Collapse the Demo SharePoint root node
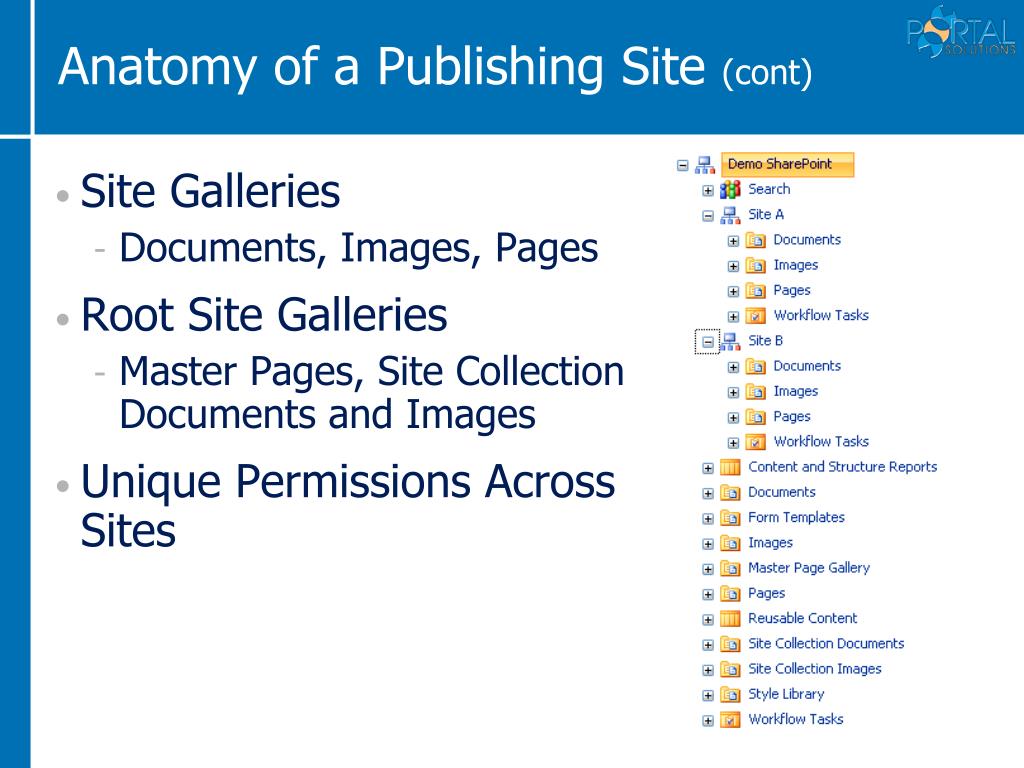Screen dimensions: 1024x768 click(x=682, y=166)
